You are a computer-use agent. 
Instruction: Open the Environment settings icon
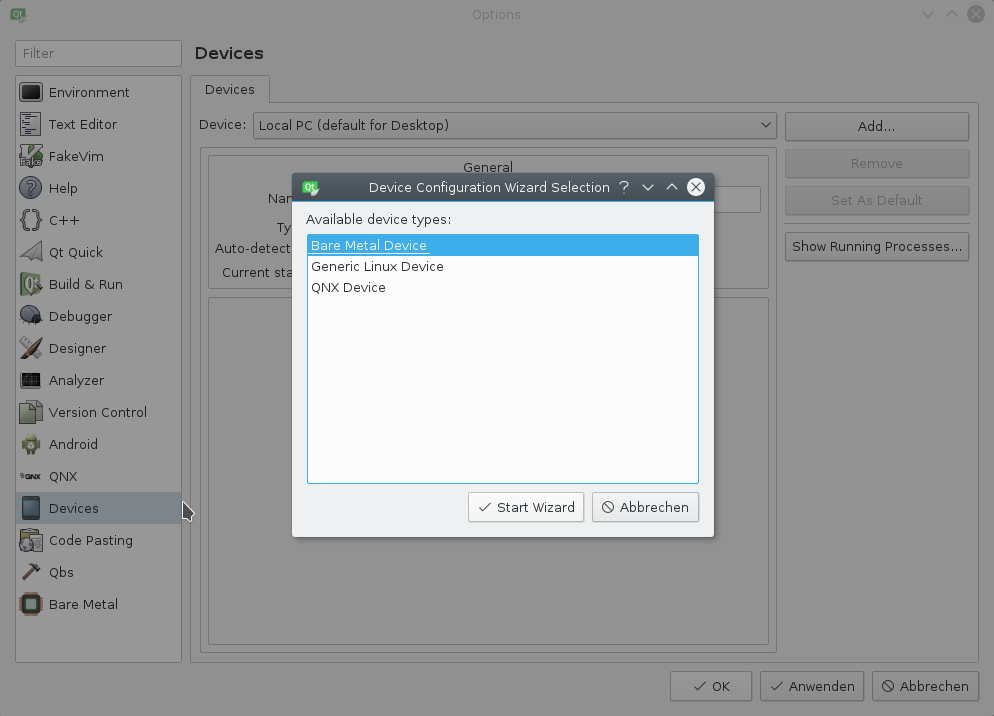pos(30,93)
